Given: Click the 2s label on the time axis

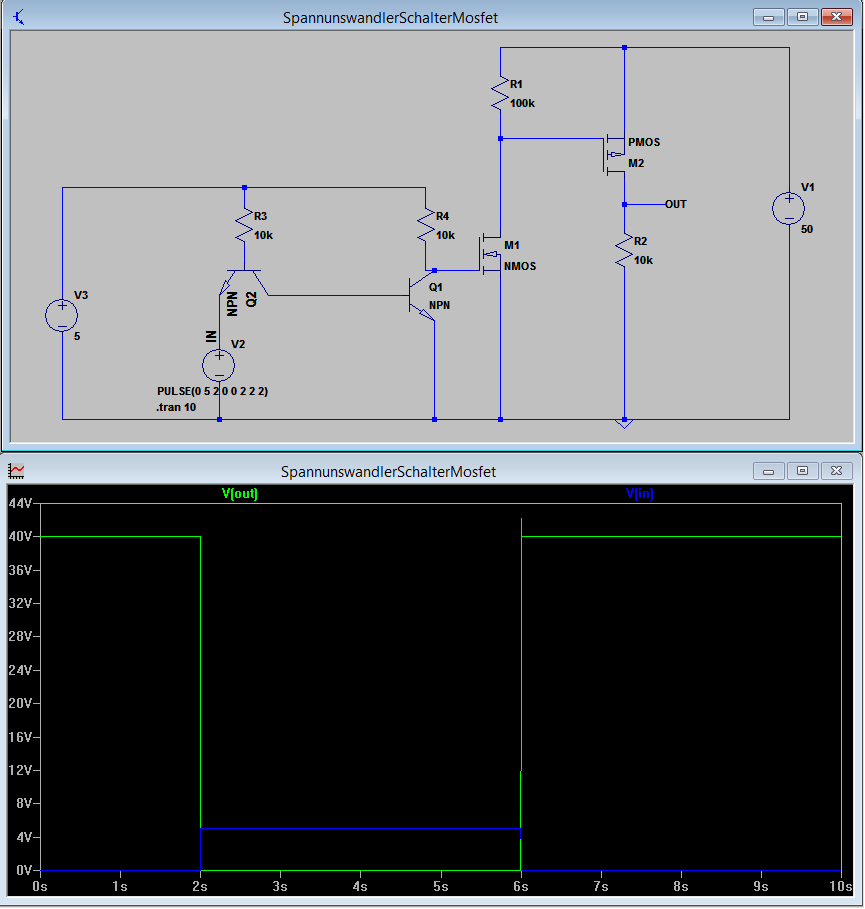Looking at the screenshot, I should (x=200, y=886).
